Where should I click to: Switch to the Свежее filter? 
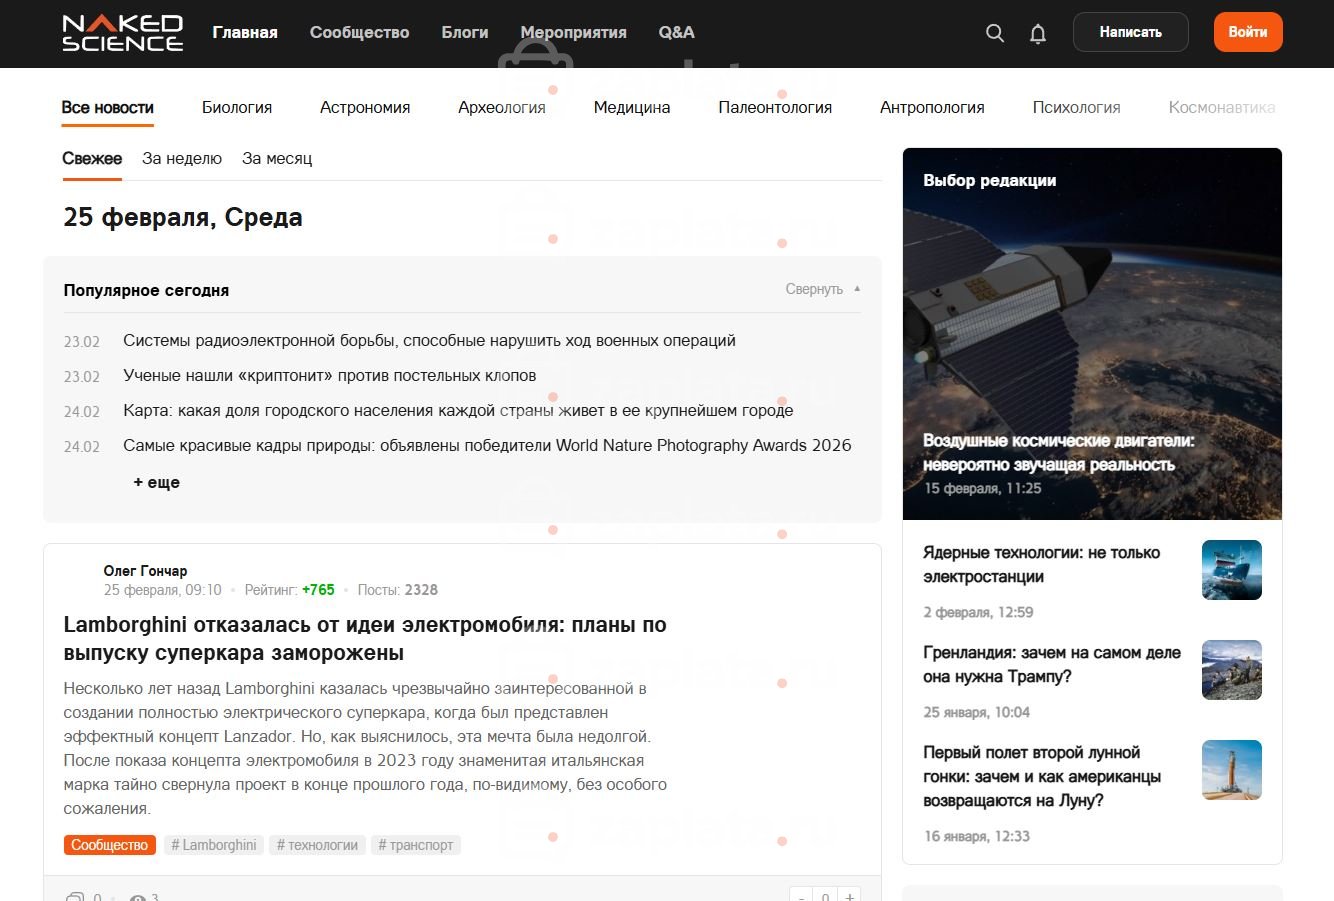92,158
